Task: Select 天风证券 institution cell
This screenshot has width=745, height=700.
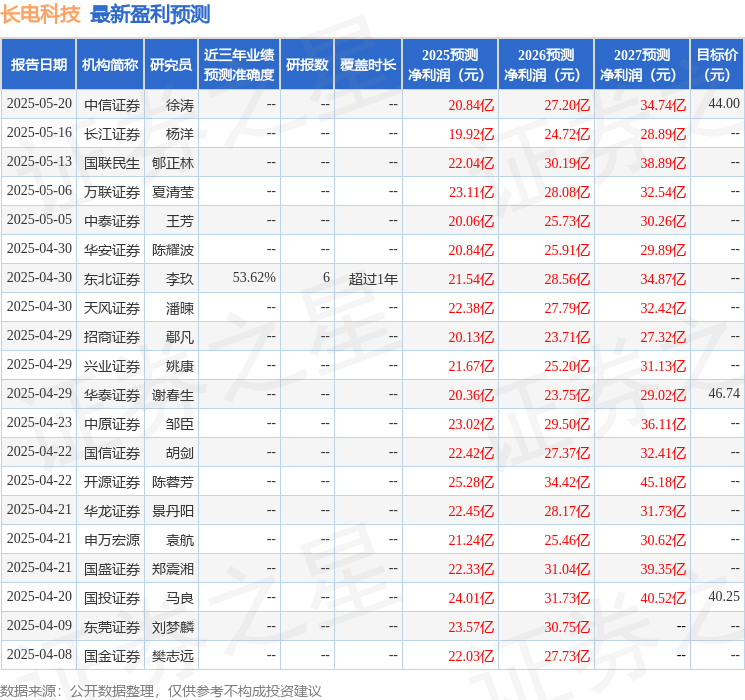Action: [112, 308]
